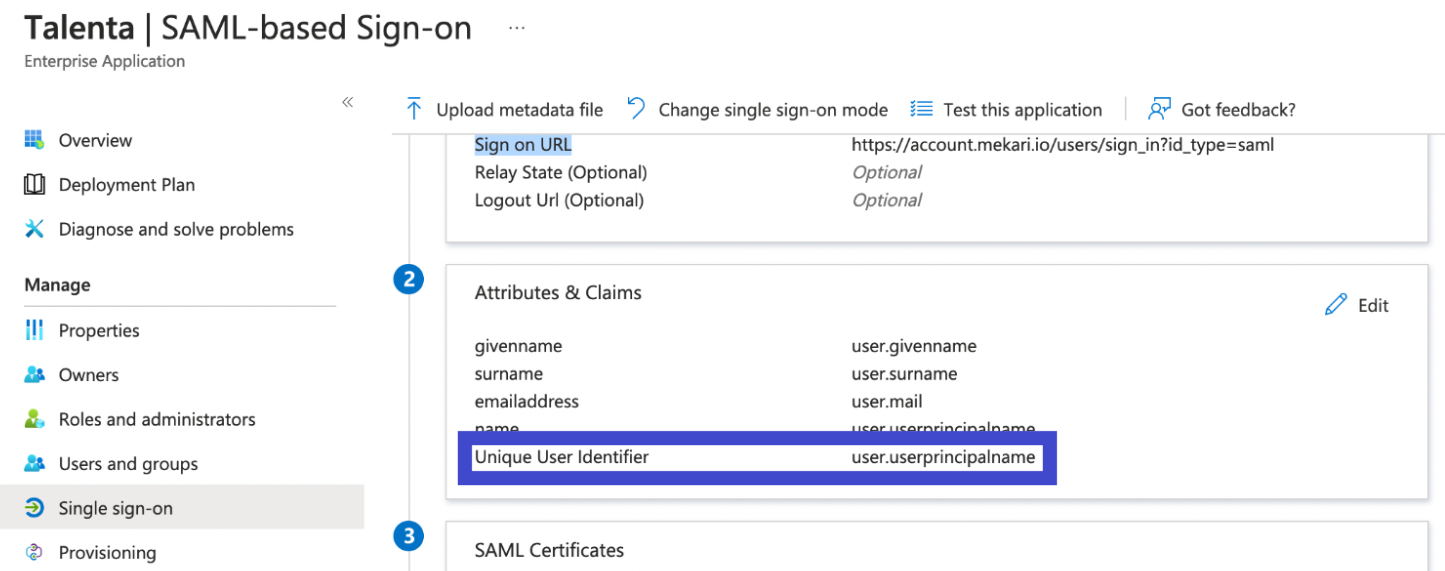Click the surname claim name

(x=509, y=374)
